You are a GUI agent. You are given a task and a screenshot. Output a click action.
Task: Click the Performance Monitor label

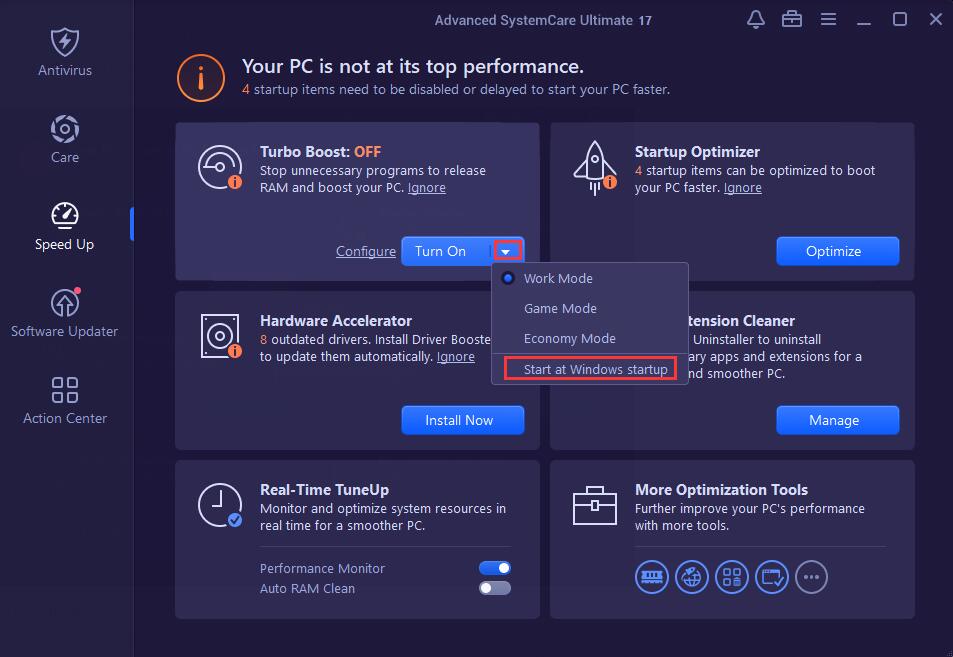pyautogui.click(x=322, y=568)
